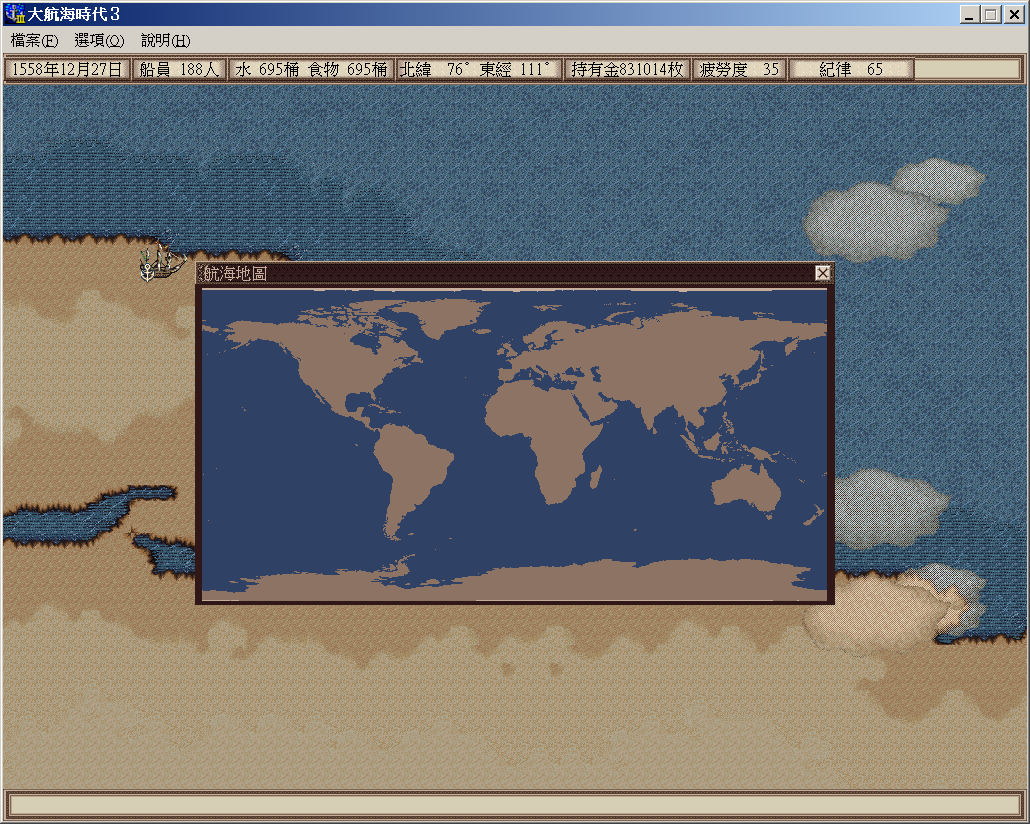Click the date field showing 1558年12月27日
This screenshot has width=1030, height=824.
pyautogui.click(x=67, y=70)
